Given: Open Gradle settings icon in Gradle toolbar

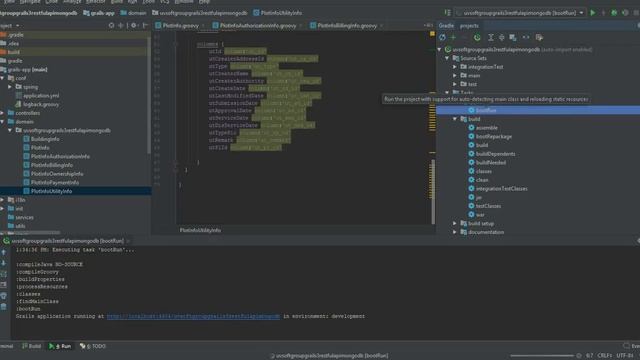Looking at the screenshot, I should pyautogui.click(x=539, y=38).
